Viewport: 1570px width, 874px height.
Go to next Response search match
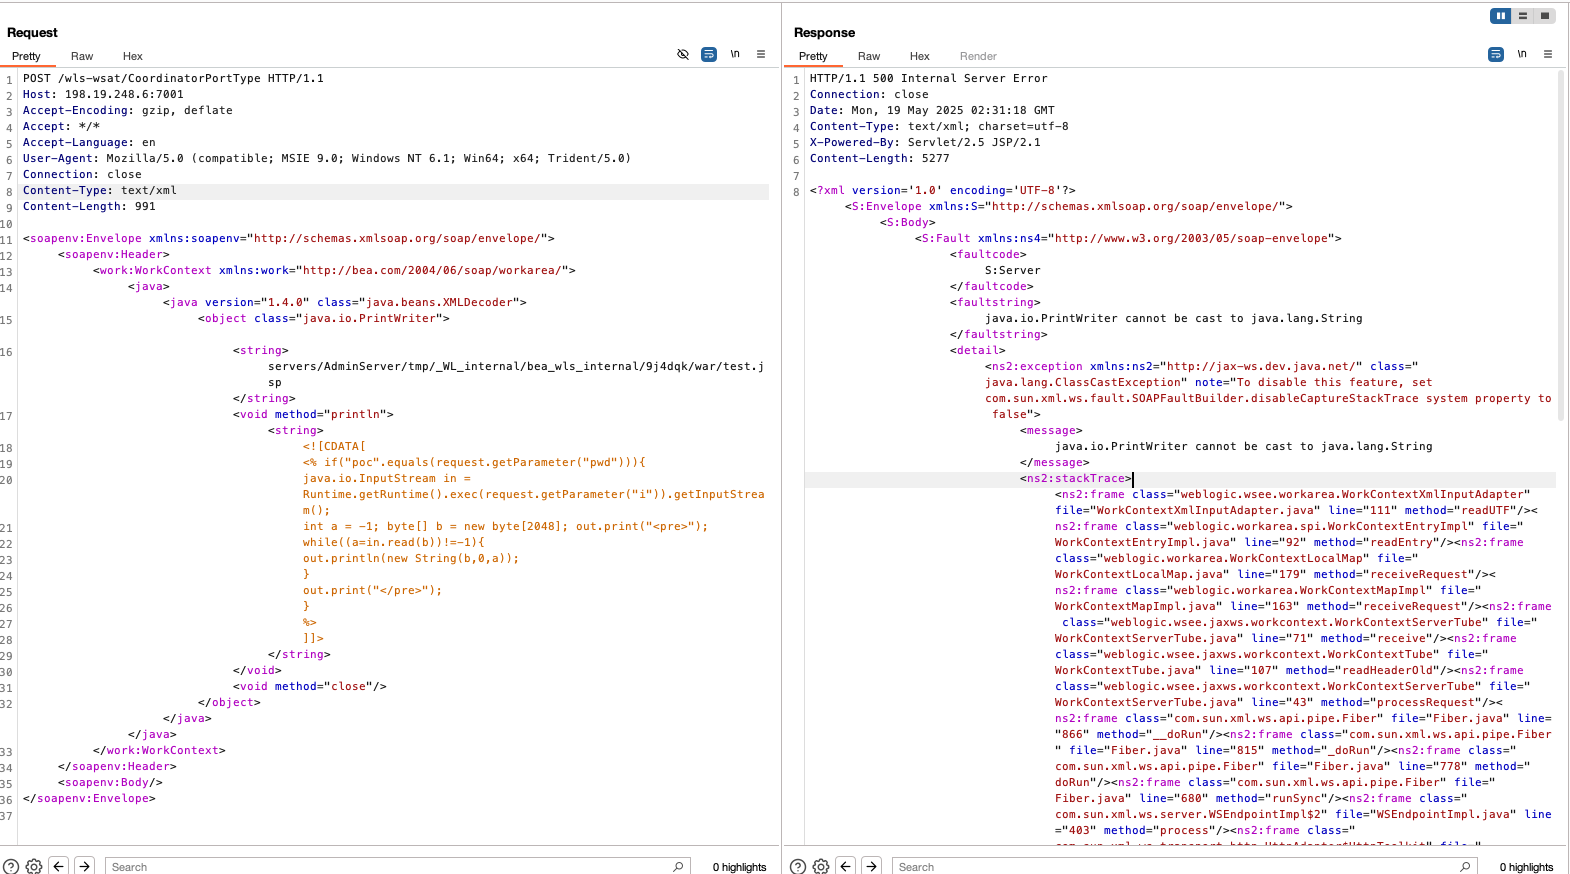pos(872,866)
